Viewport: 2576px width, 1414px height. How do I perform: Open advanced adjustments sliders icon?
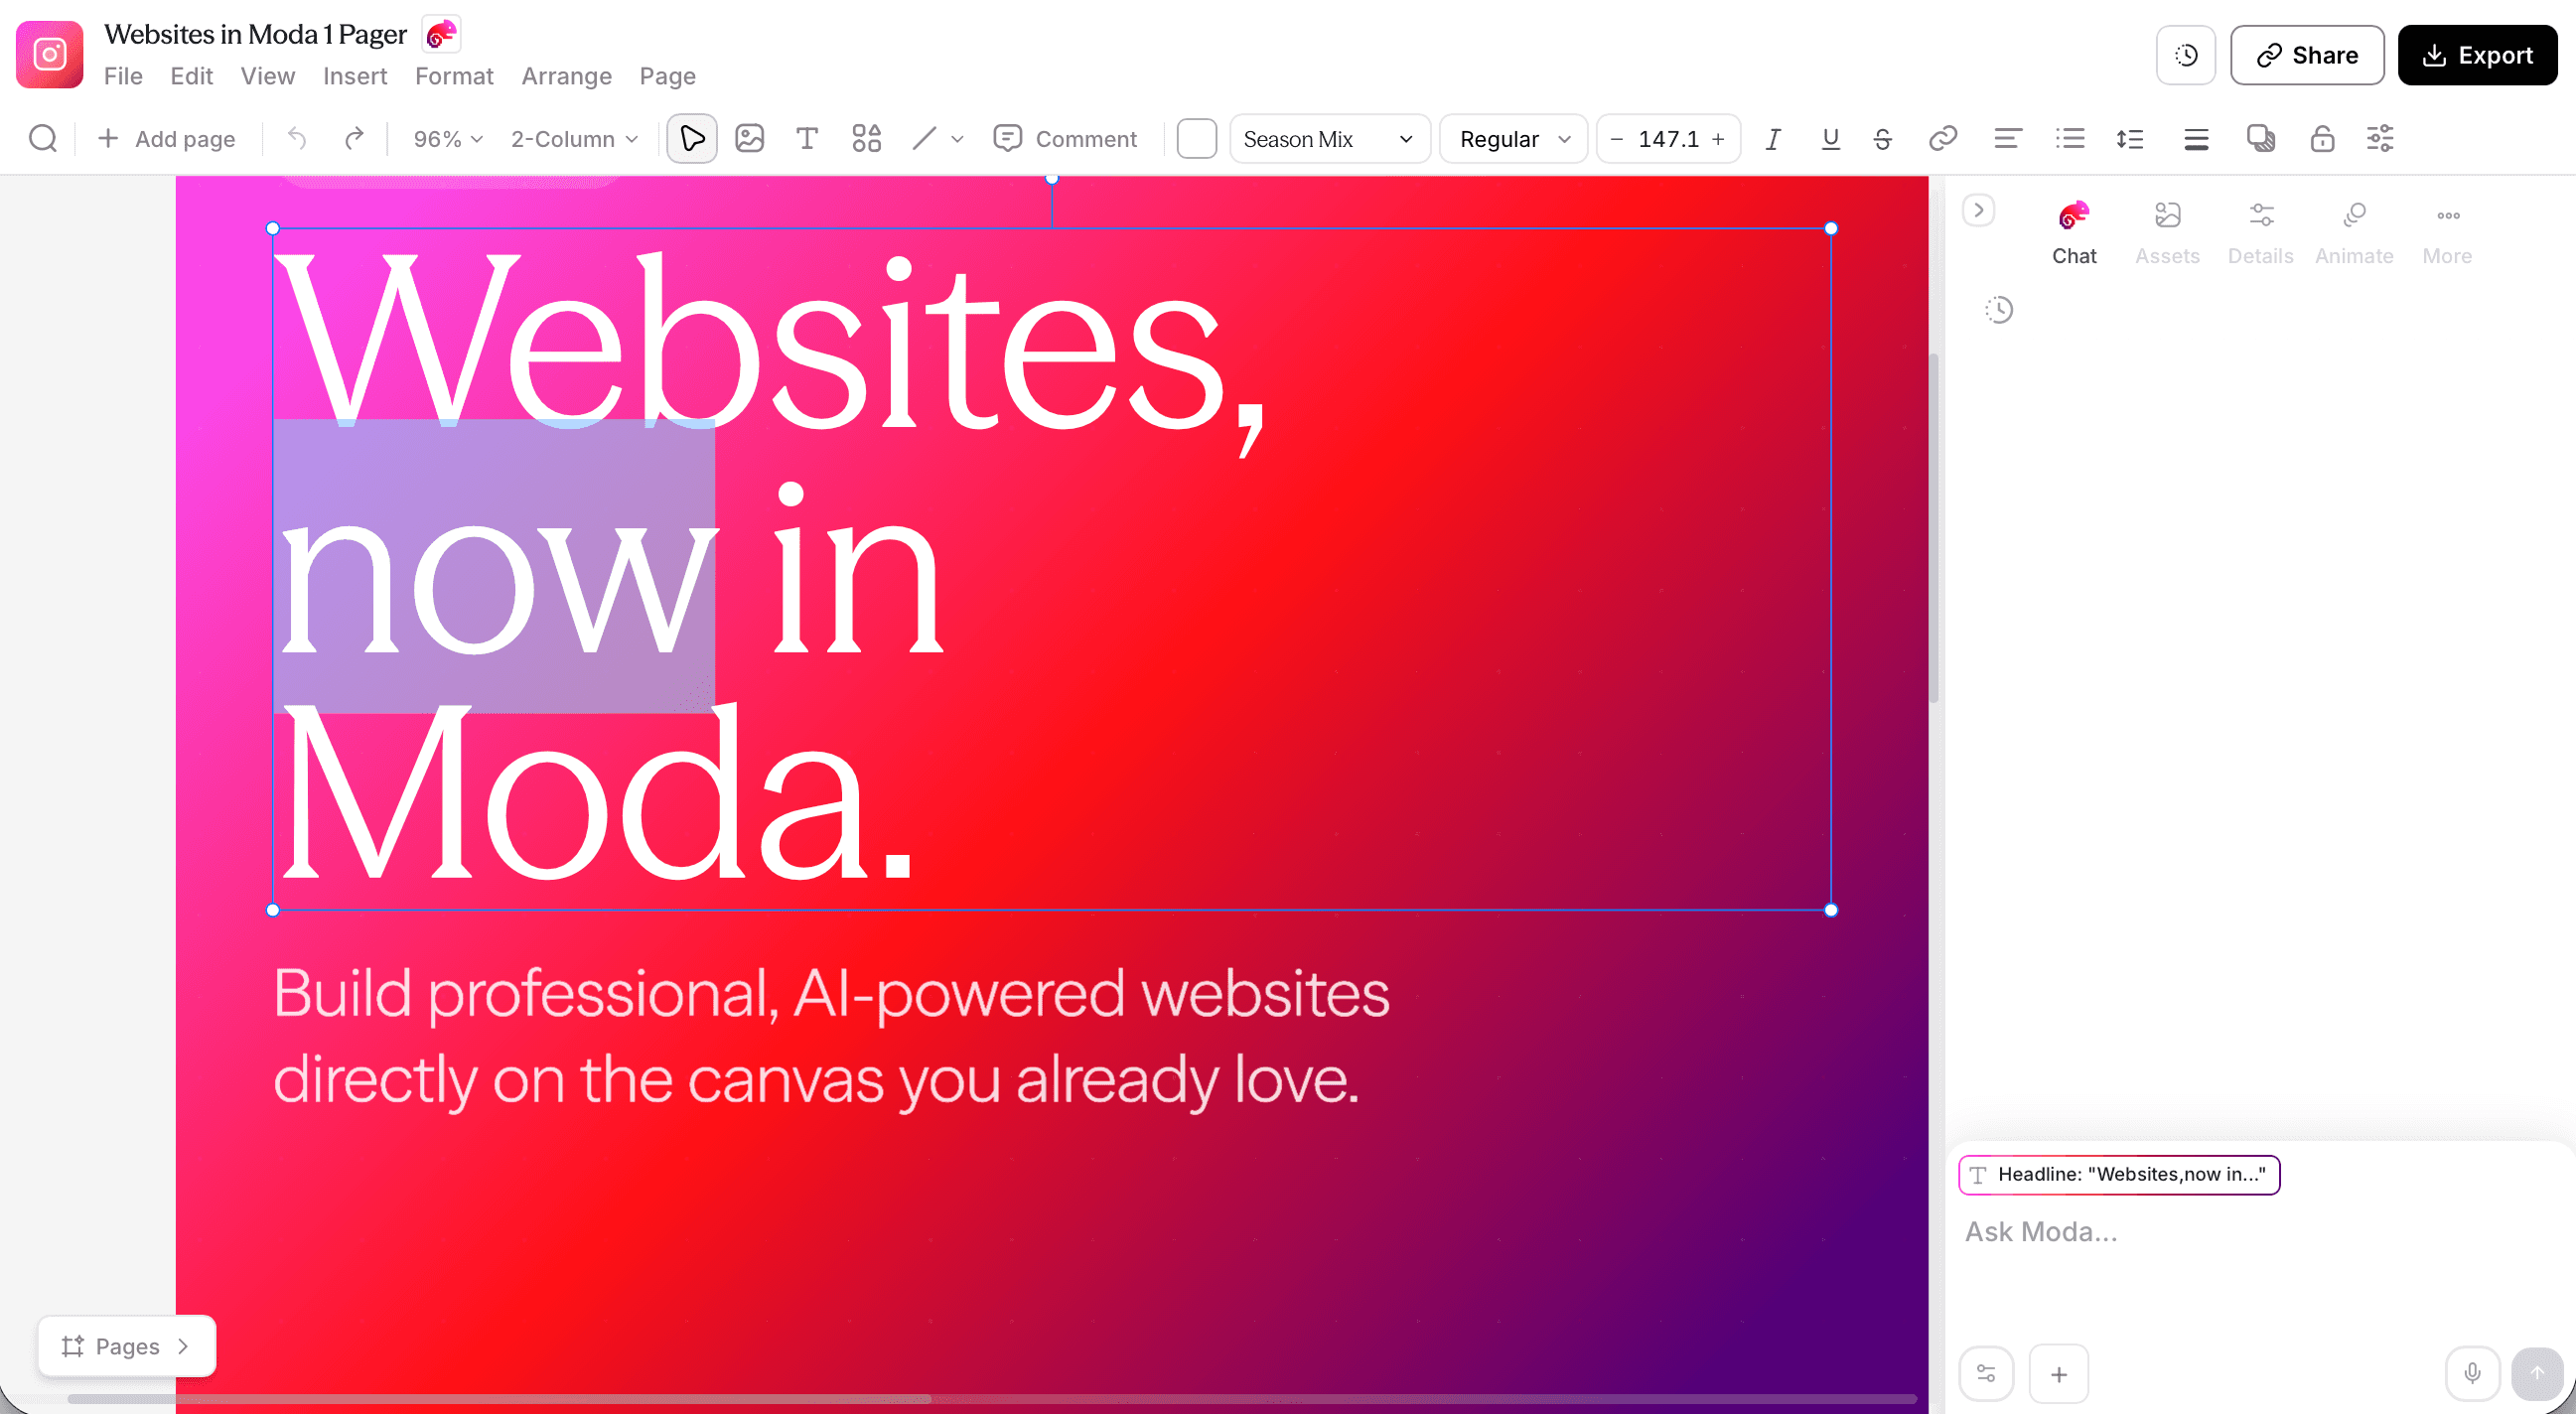click(x=2380, y=138)
